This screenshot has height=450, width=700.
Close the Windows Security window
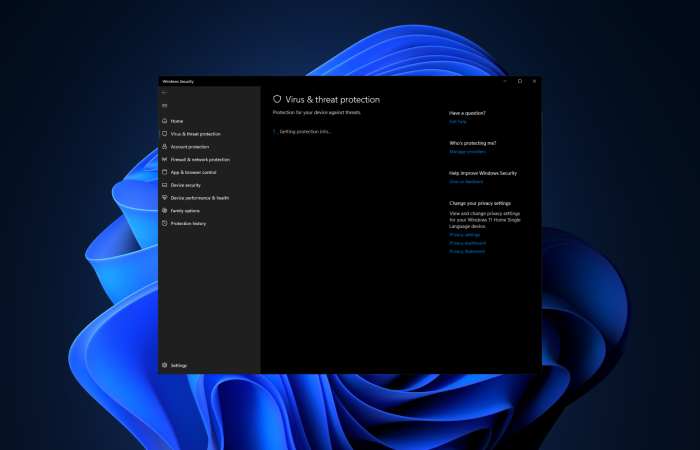click(x=534, y=81)
